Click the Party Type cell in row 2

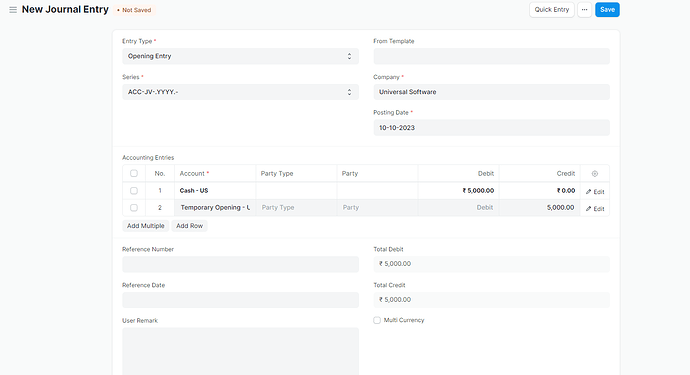click(x=296, y=208)
